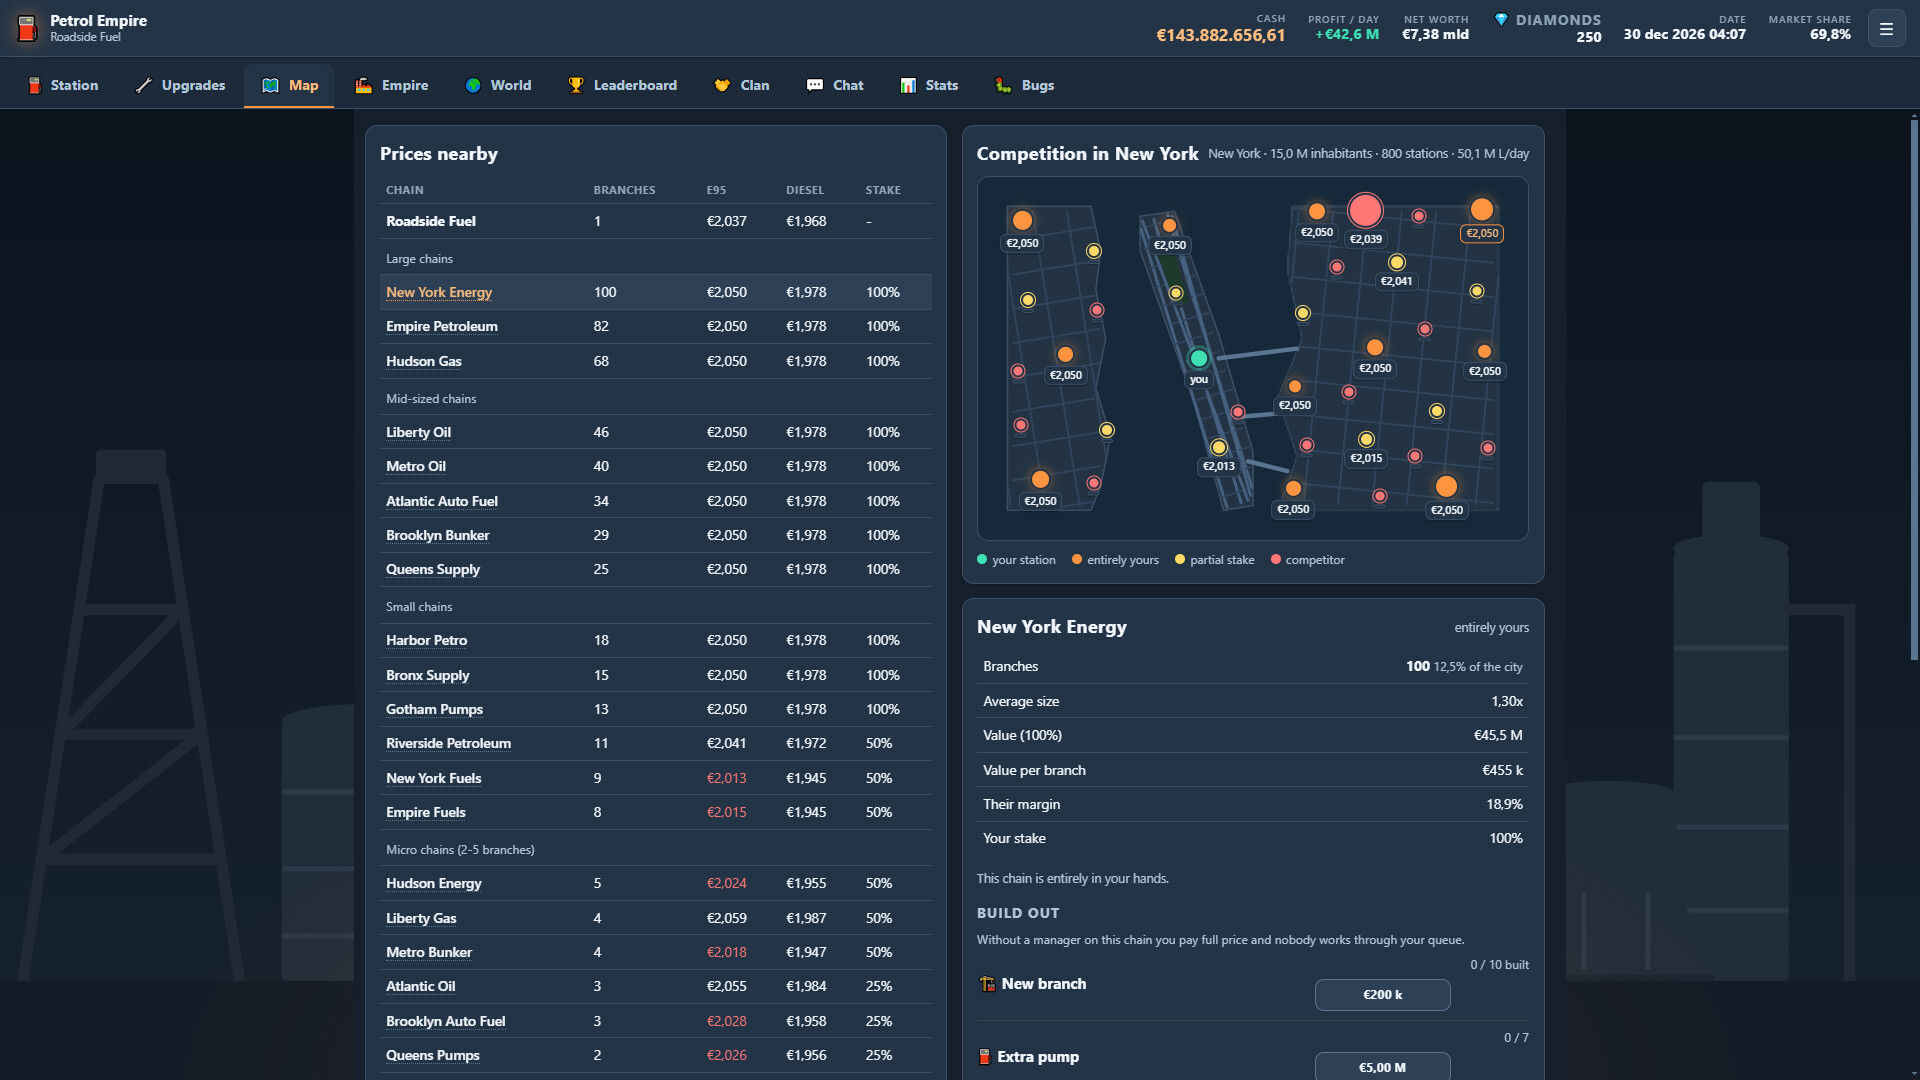Image resolution: width=1920 pixels, height=1080 pixels.
Task: Click the page vertical scrollbar
Action: pos(1914,390)
